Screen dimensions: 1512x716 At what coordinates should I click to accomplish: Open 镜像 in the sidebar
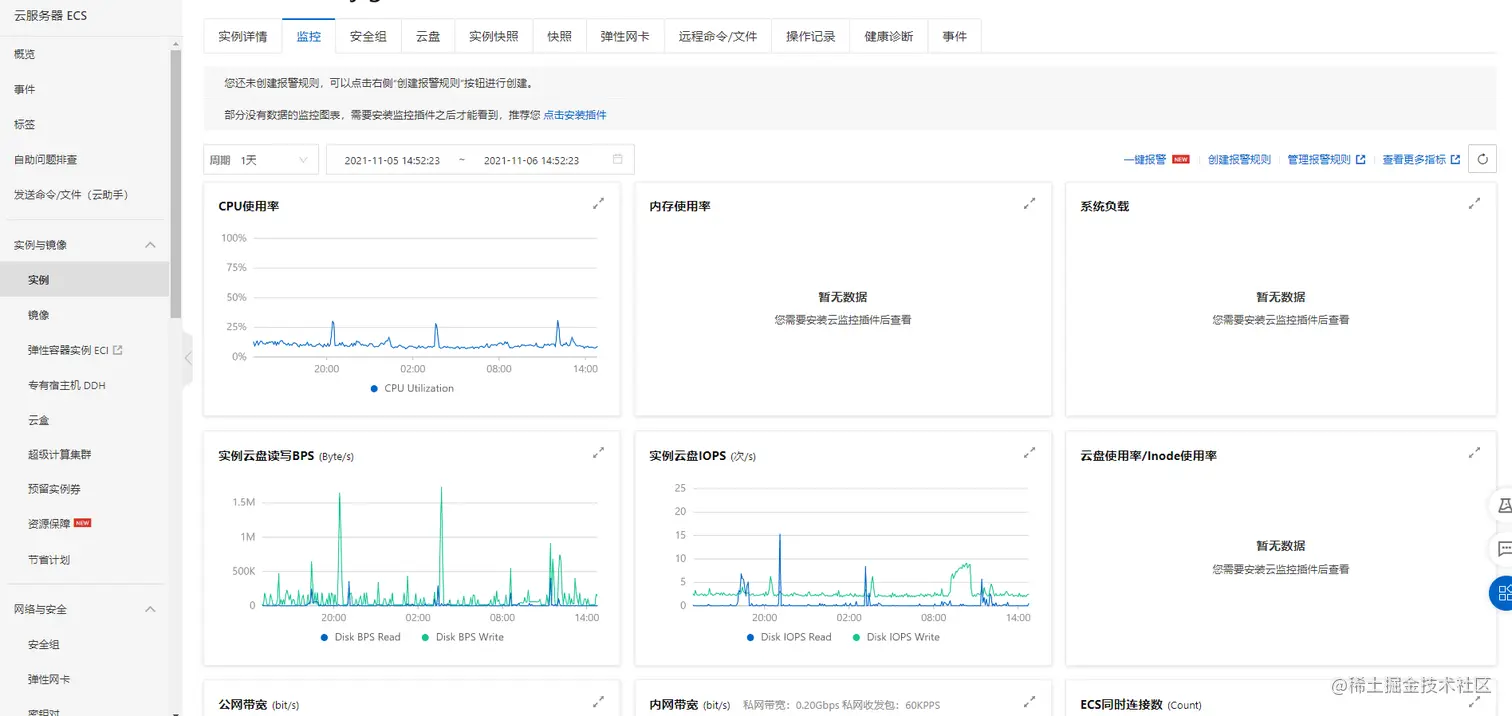pos(38,315)
